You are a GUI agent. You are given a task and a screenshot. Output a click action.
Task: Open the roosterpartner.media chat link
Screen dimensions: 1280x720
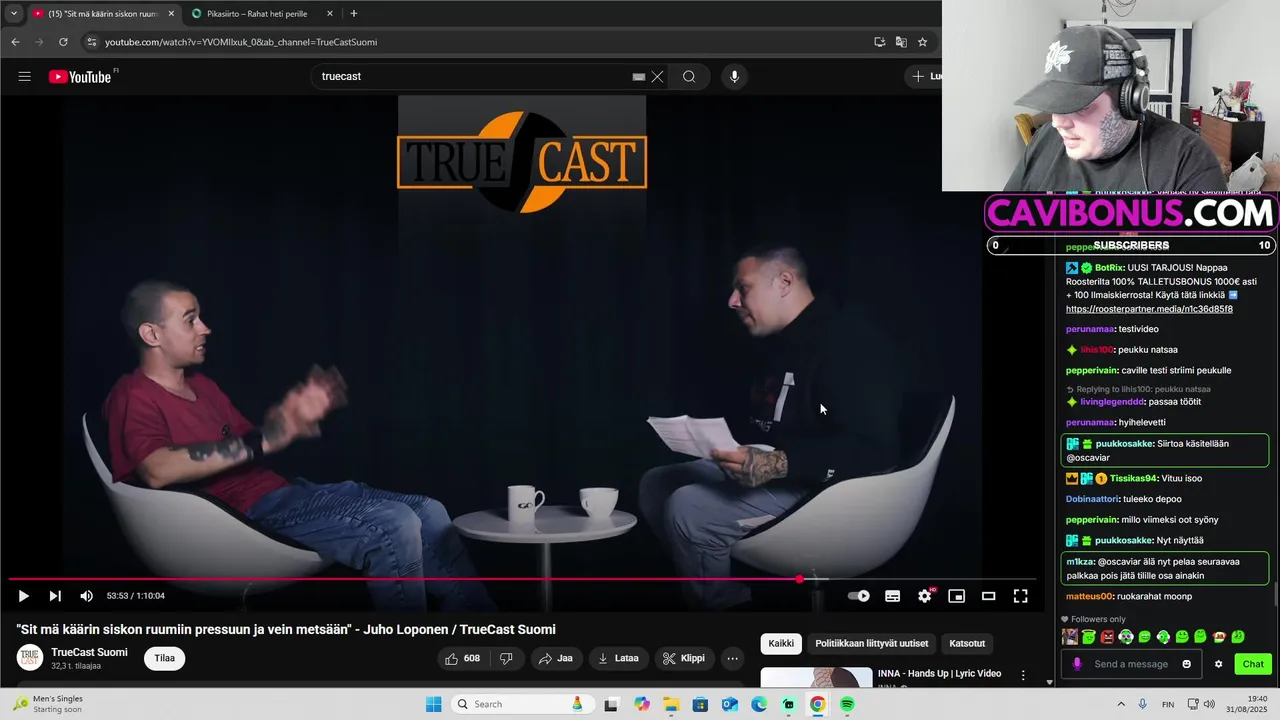(1149, 309)
